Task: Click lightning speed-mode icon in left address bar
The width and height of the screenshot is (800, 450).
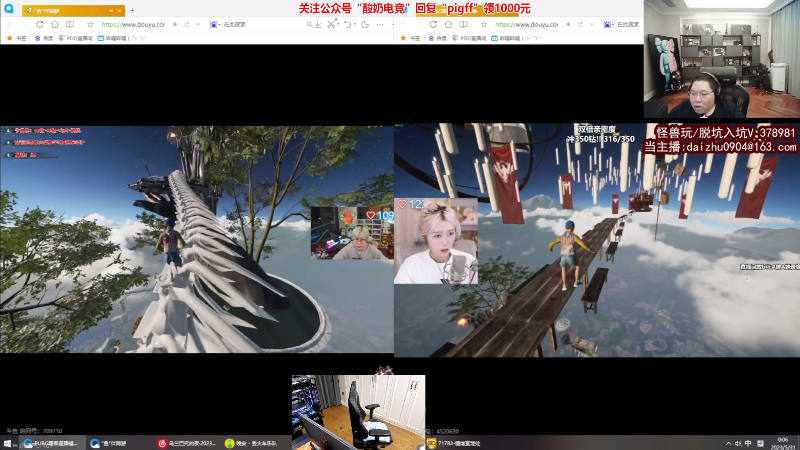Action: pos(175,24)
